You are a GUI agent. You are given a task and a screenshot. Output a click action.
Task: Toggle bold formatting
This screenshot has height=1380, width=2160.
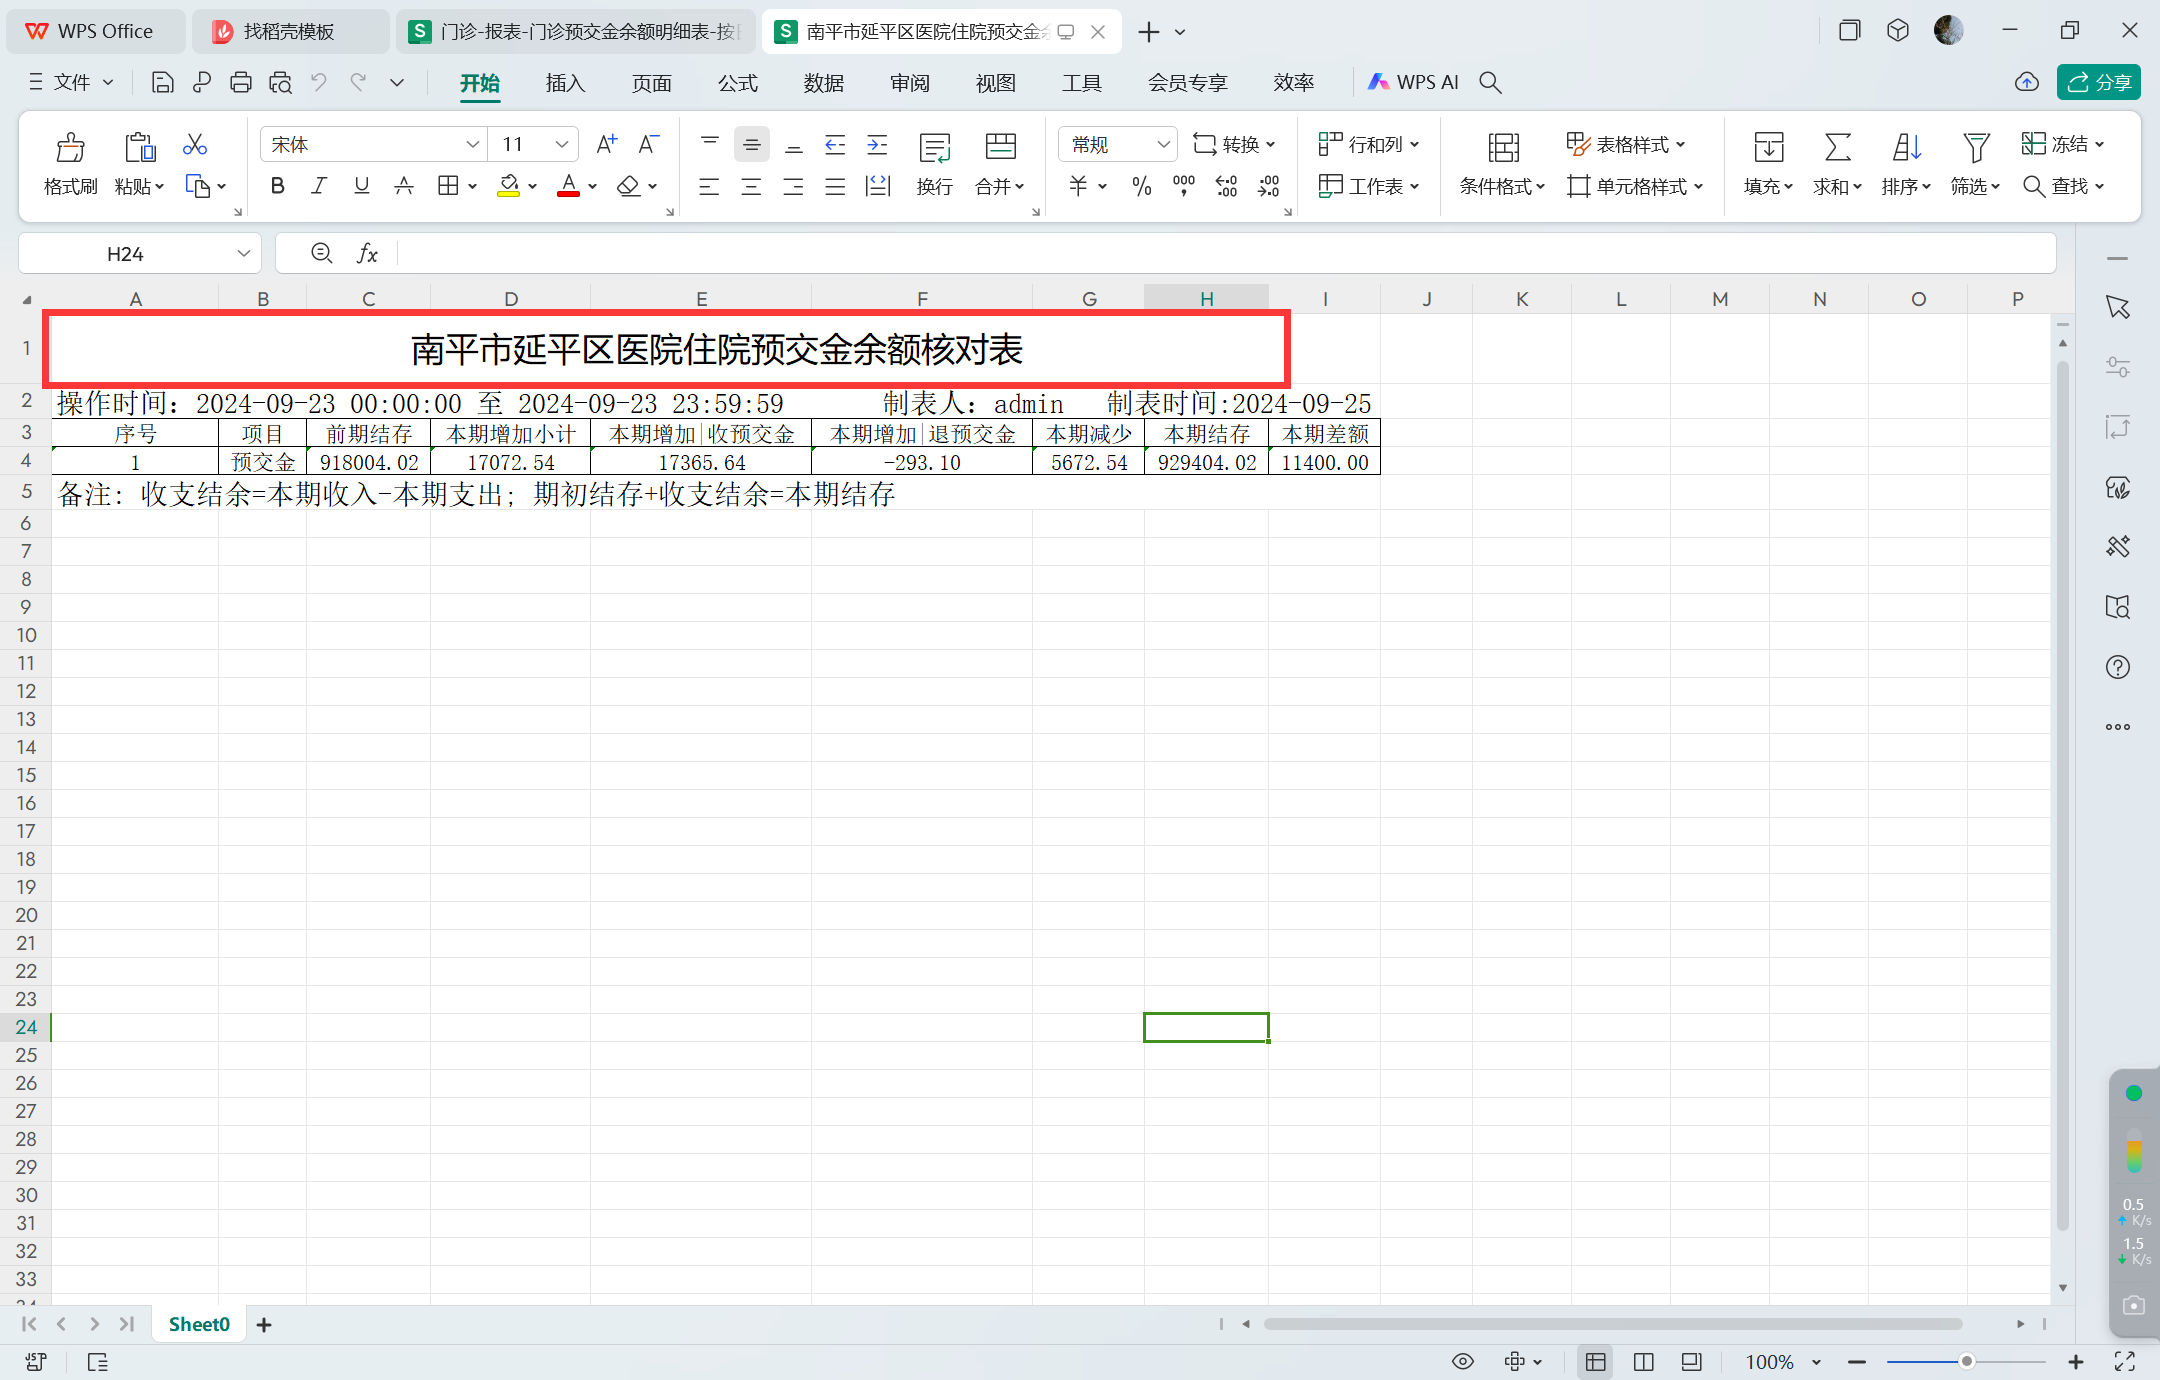click(278, 186)
